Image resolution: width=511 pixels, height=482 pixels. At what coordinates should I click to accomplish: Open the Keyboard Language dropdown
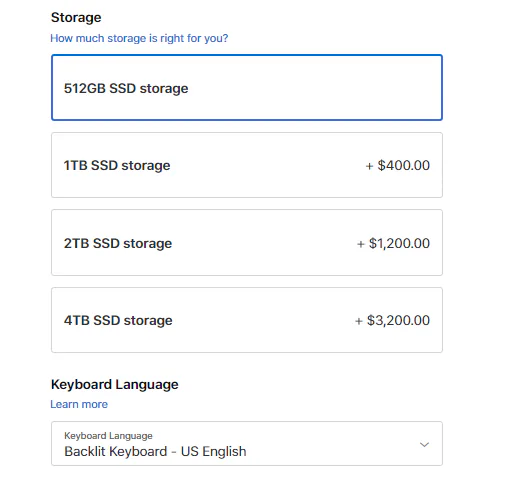point(247,444)
